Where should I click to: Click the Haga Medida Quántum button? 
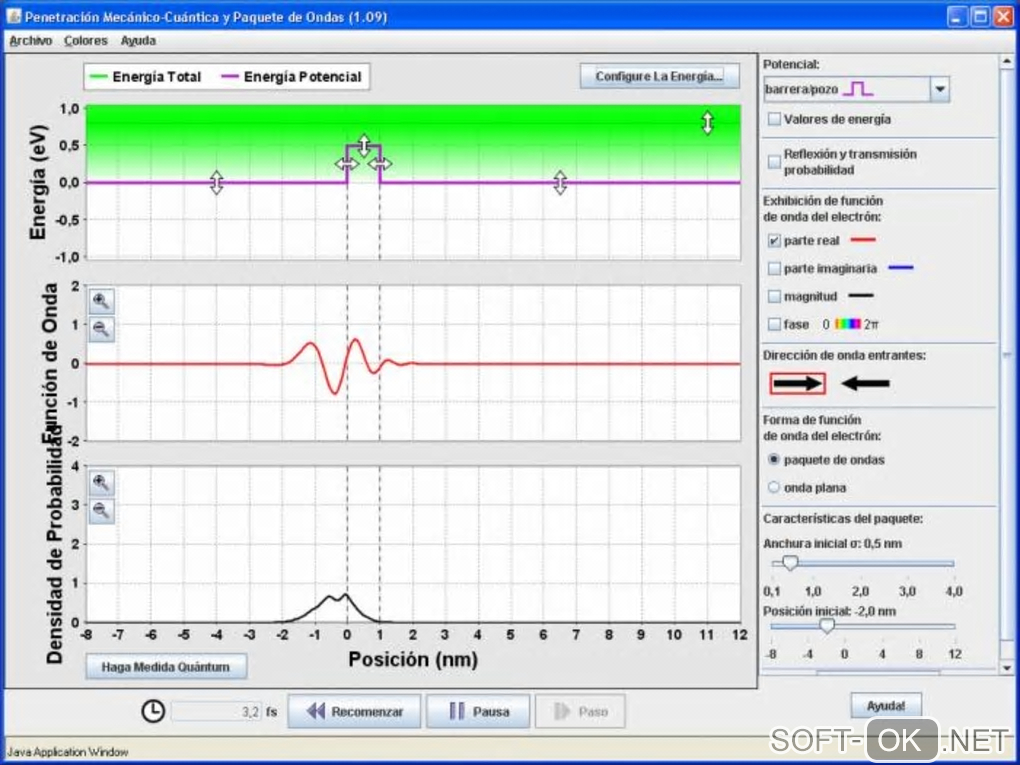tap(166, 667)
